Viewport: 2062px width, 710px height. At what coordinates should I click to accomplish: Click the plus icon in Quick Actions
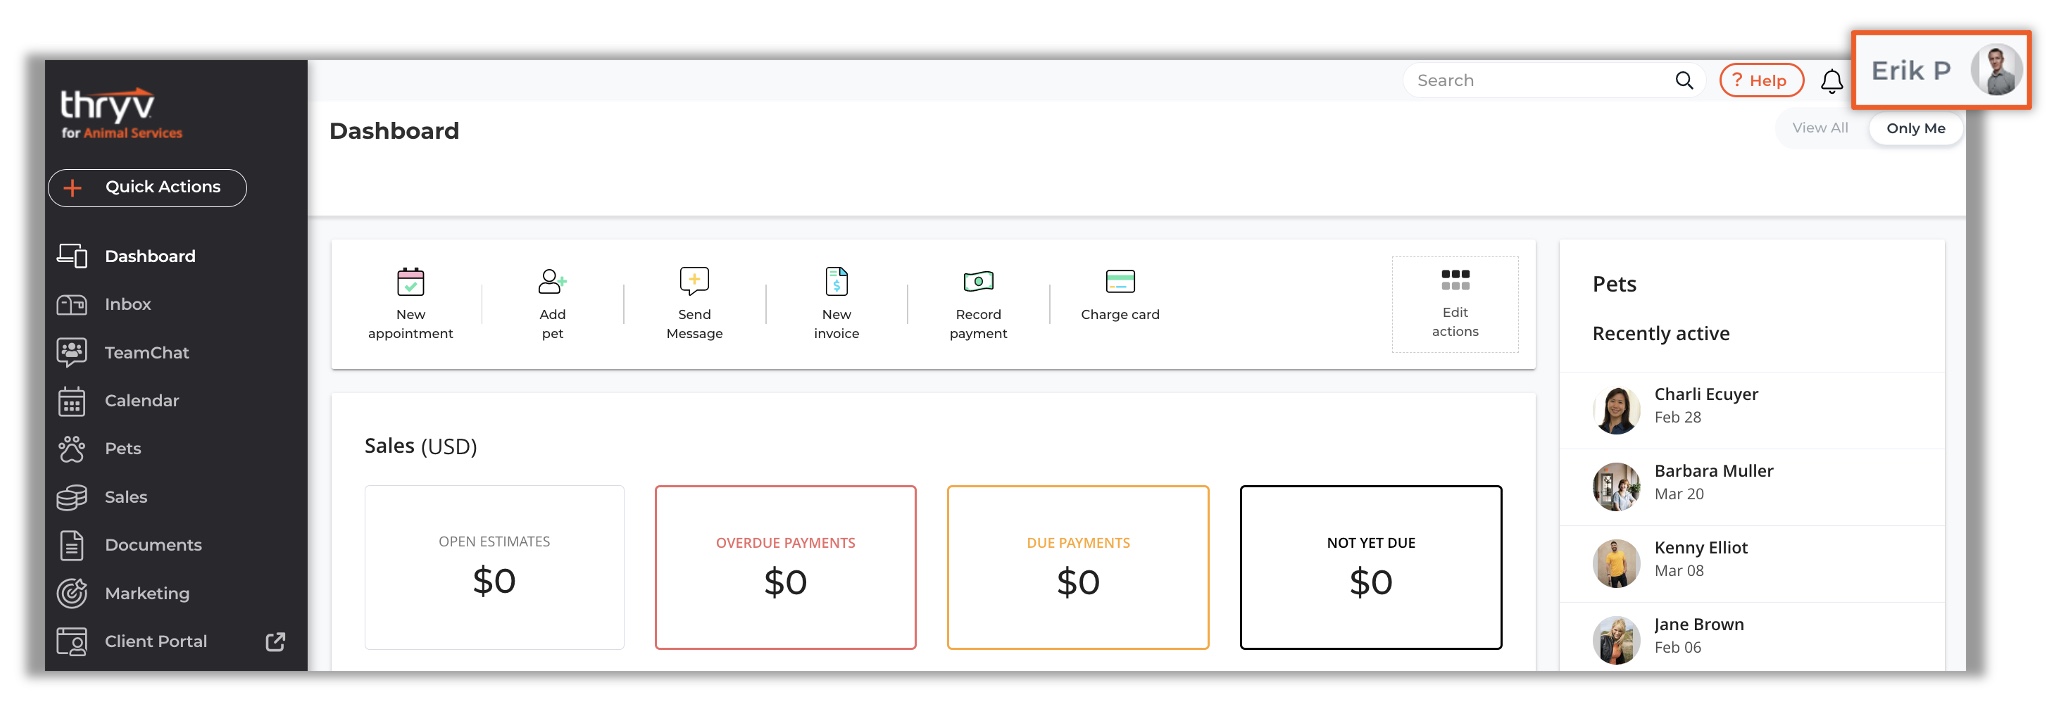click(73, 187)
